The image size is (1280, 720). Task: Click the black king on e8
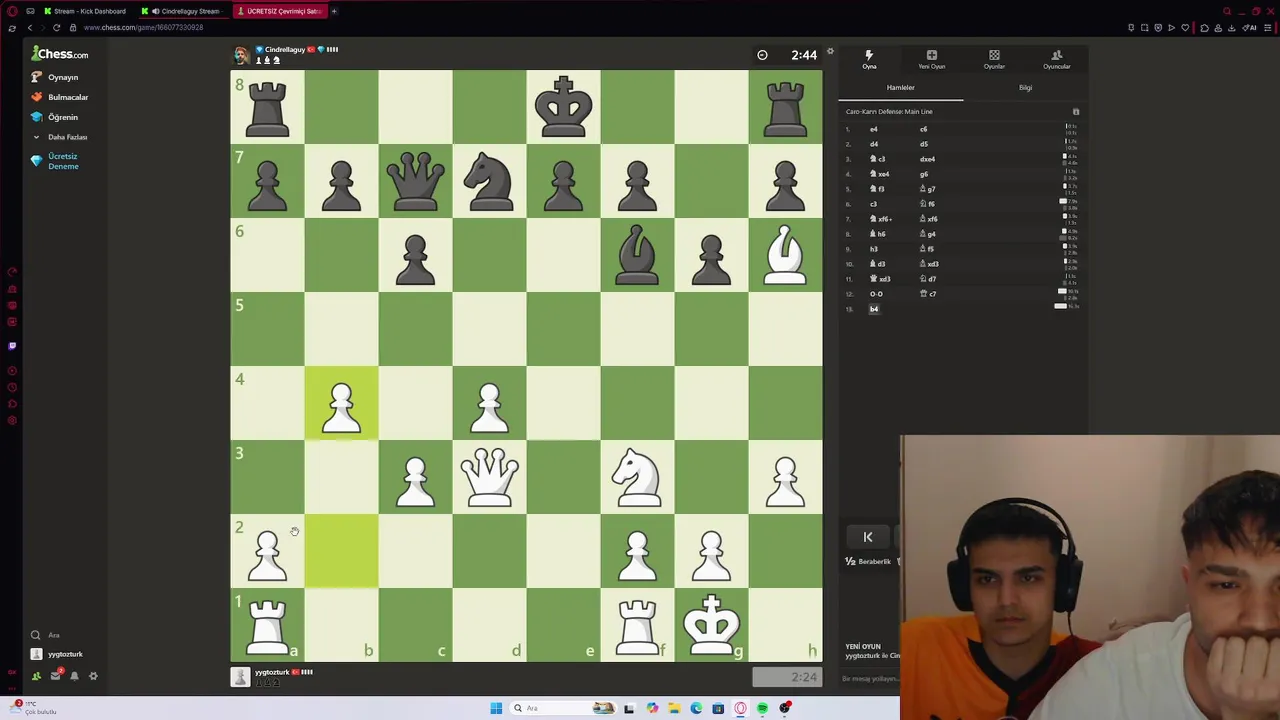[x=563, y=106]
